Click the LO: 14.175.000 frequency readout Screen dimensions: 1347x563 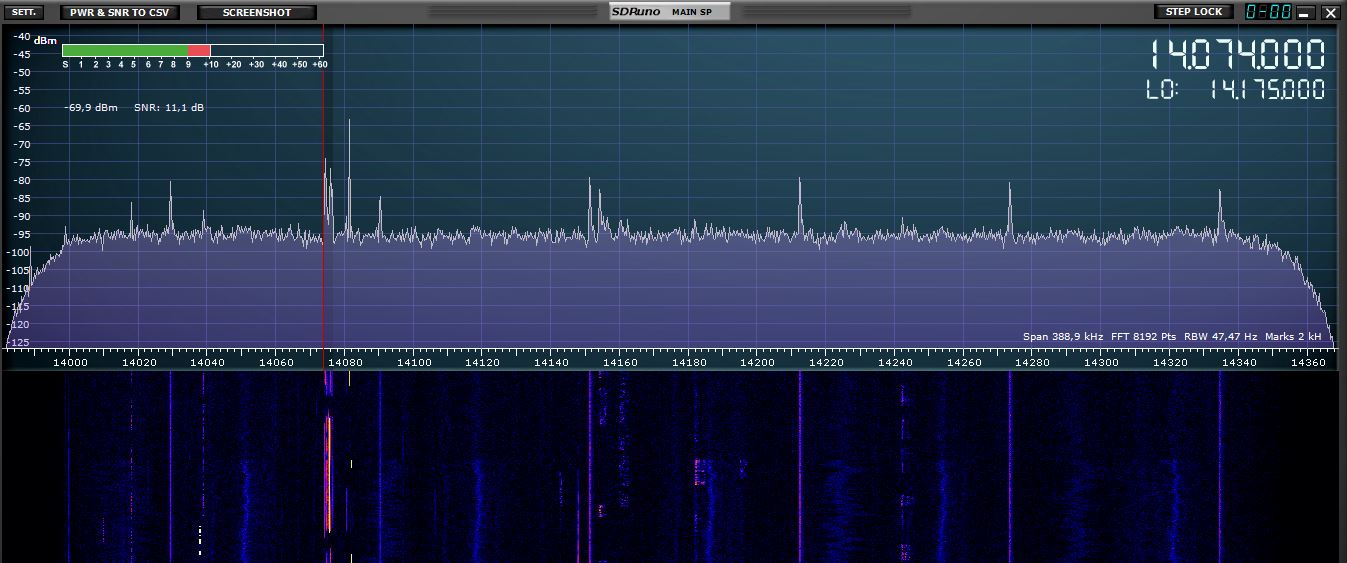[x=1236, y=89]
